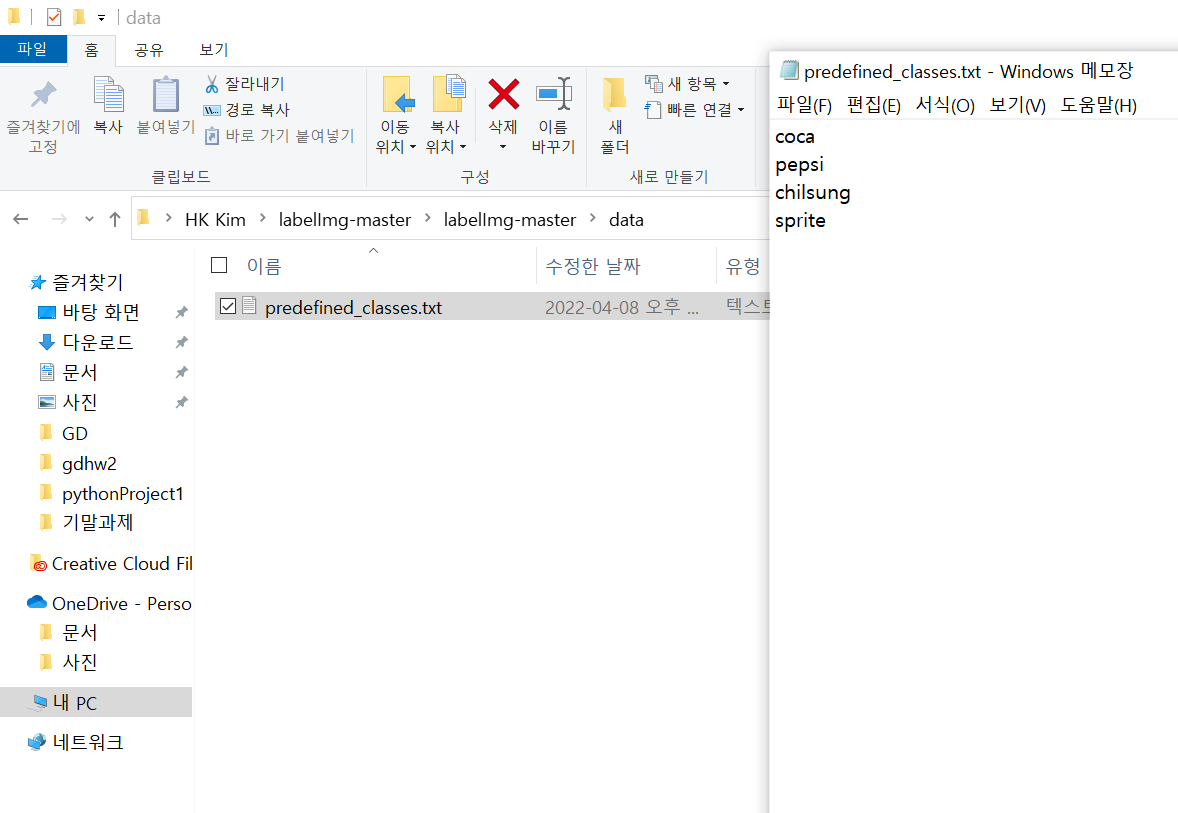Click the Rename icon

[554, 95]
